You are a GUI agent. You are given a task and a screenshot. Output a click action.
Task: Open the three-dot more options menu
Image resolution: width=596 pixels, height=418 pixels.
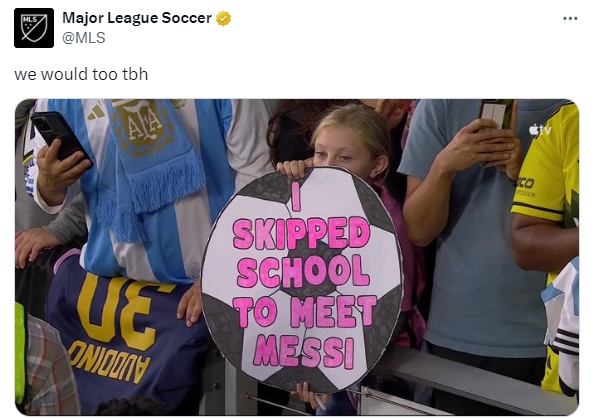tap(570, 18)
